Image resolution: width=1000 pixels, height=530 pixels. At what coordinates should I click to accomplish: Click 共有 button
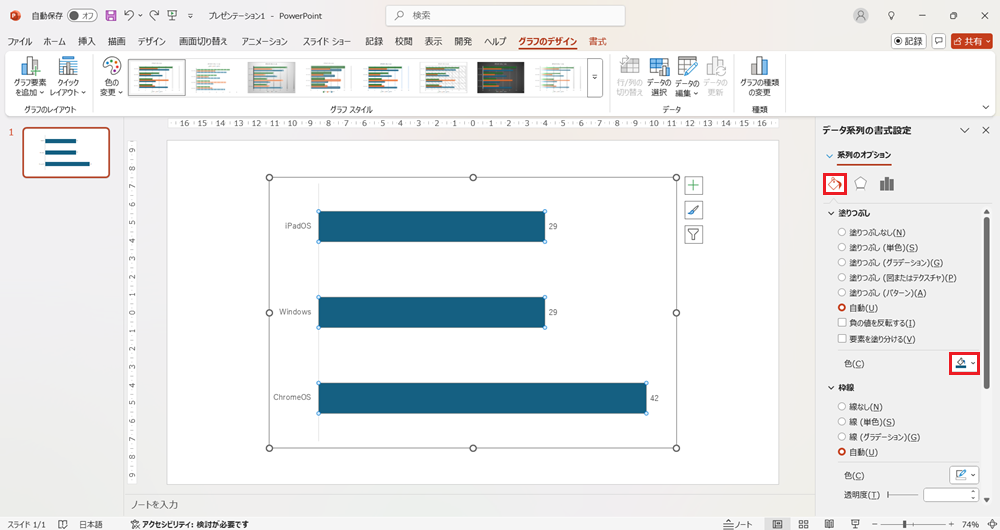(x=971, y=41)
